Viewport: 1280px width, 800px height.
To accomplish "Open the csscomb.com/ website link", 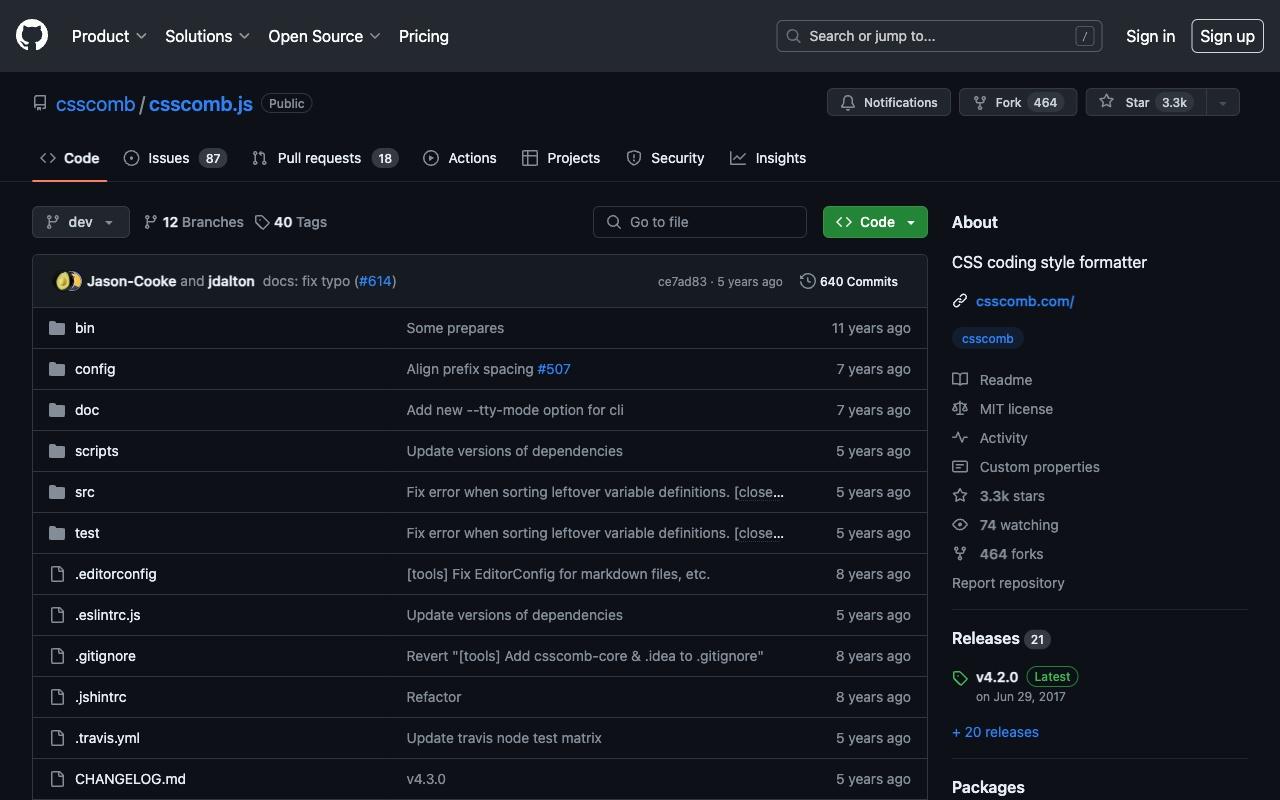I will (x=1025, y=301).
